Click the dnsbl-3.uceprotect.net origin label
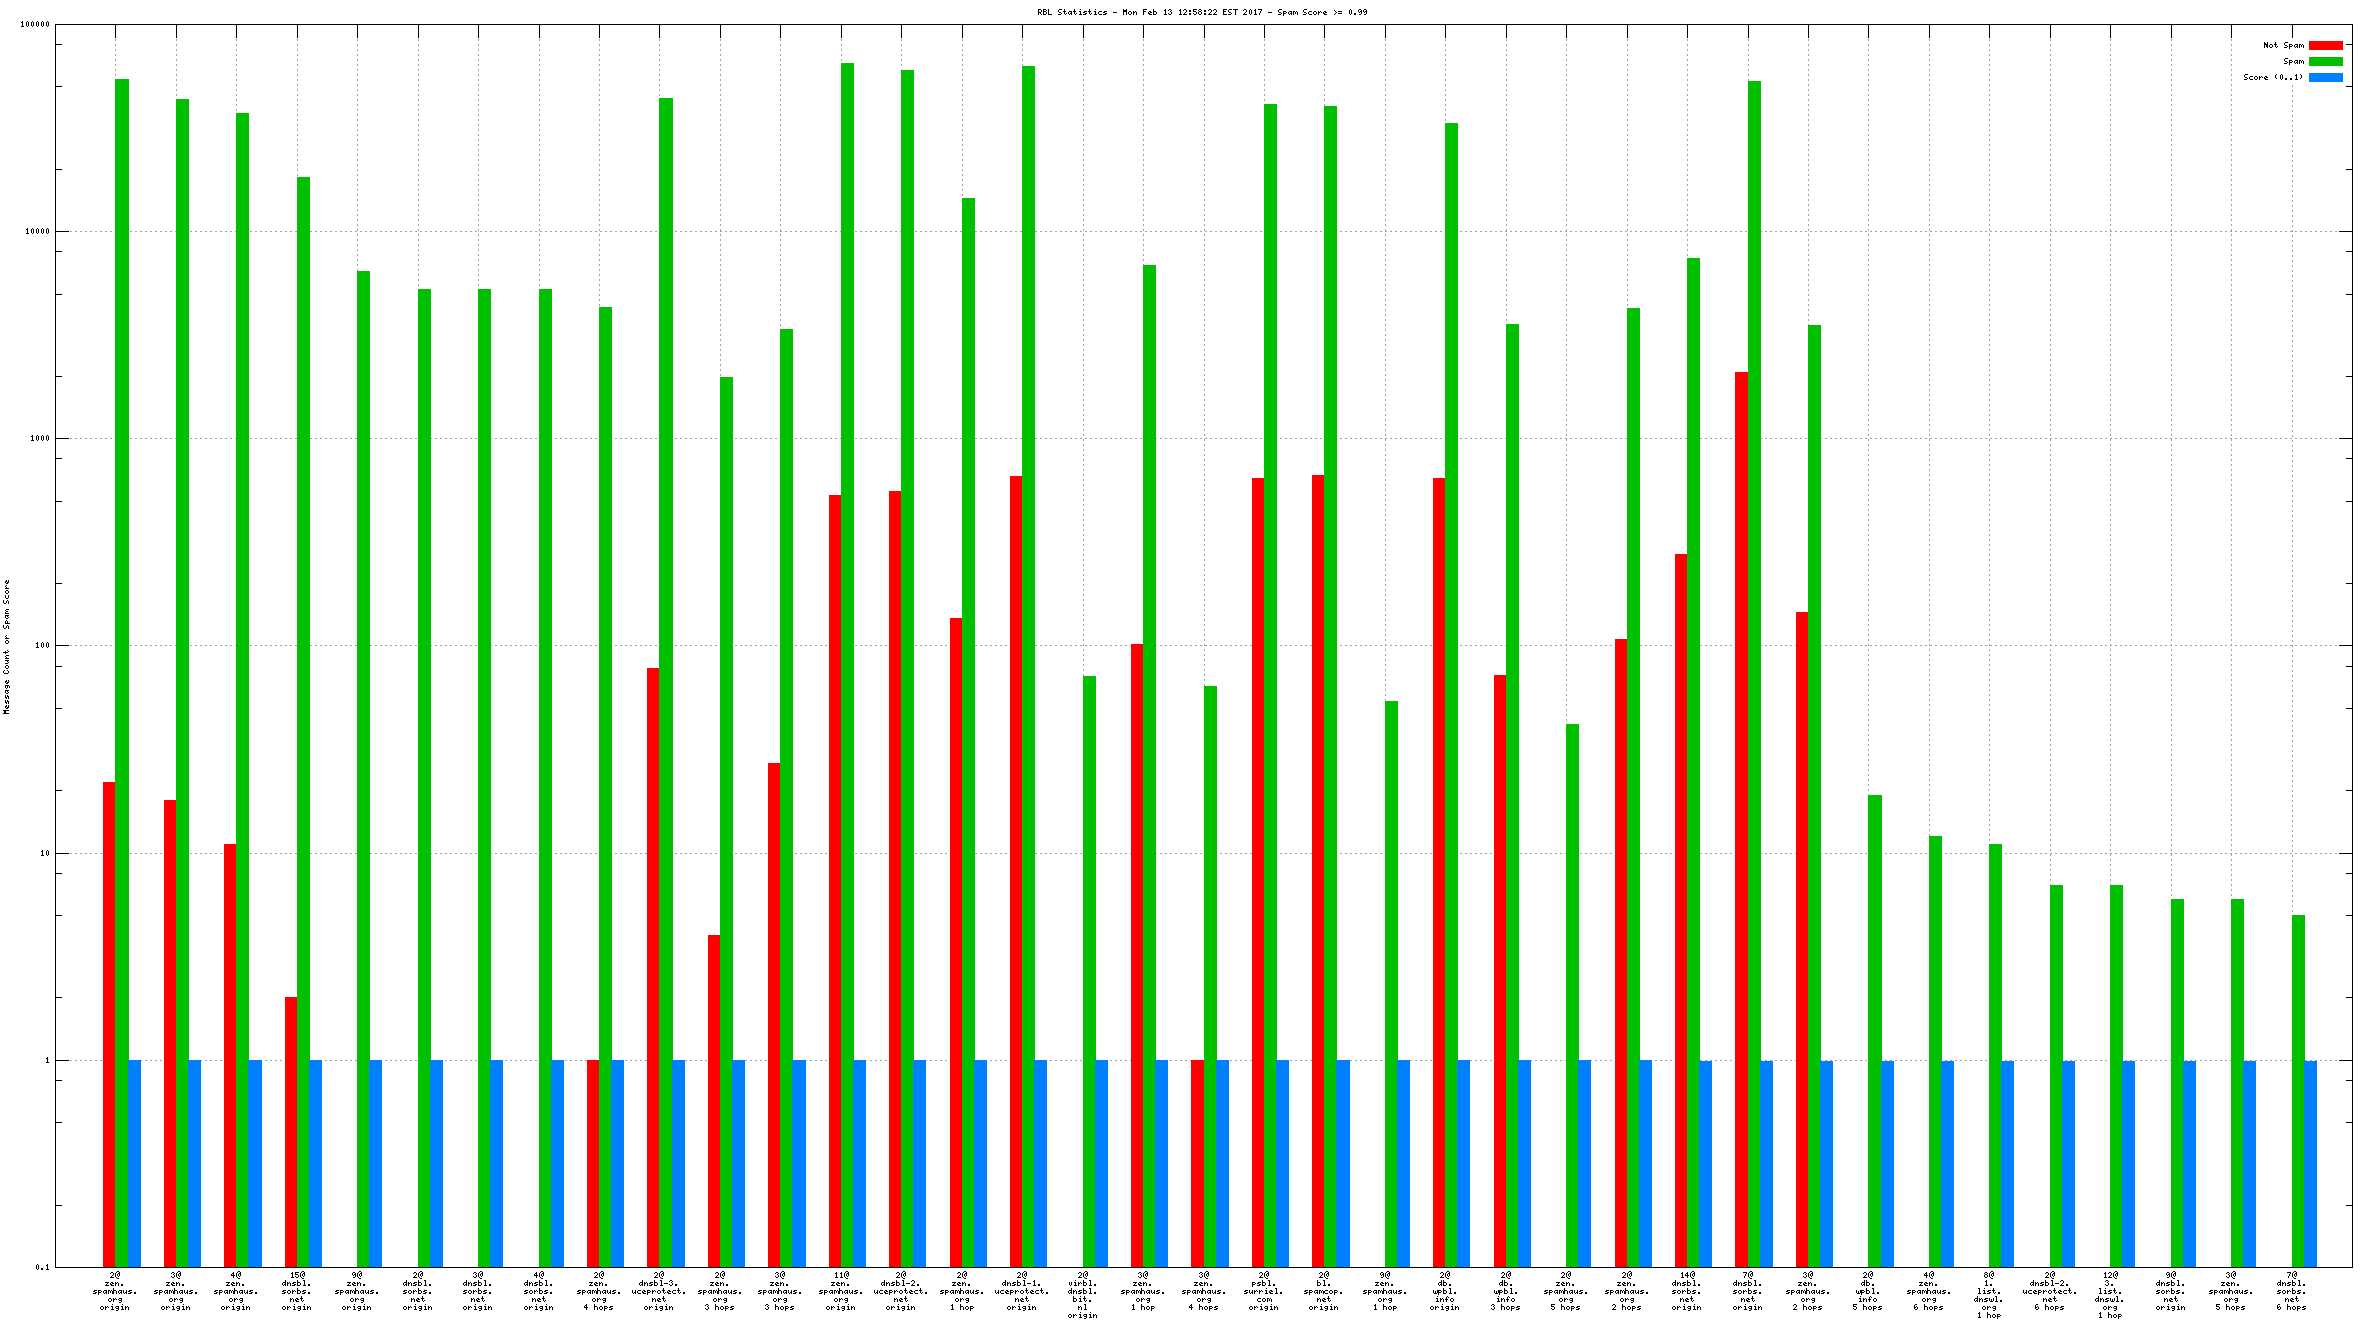Screen dimensions: 2368x1332 (659, 1291)
